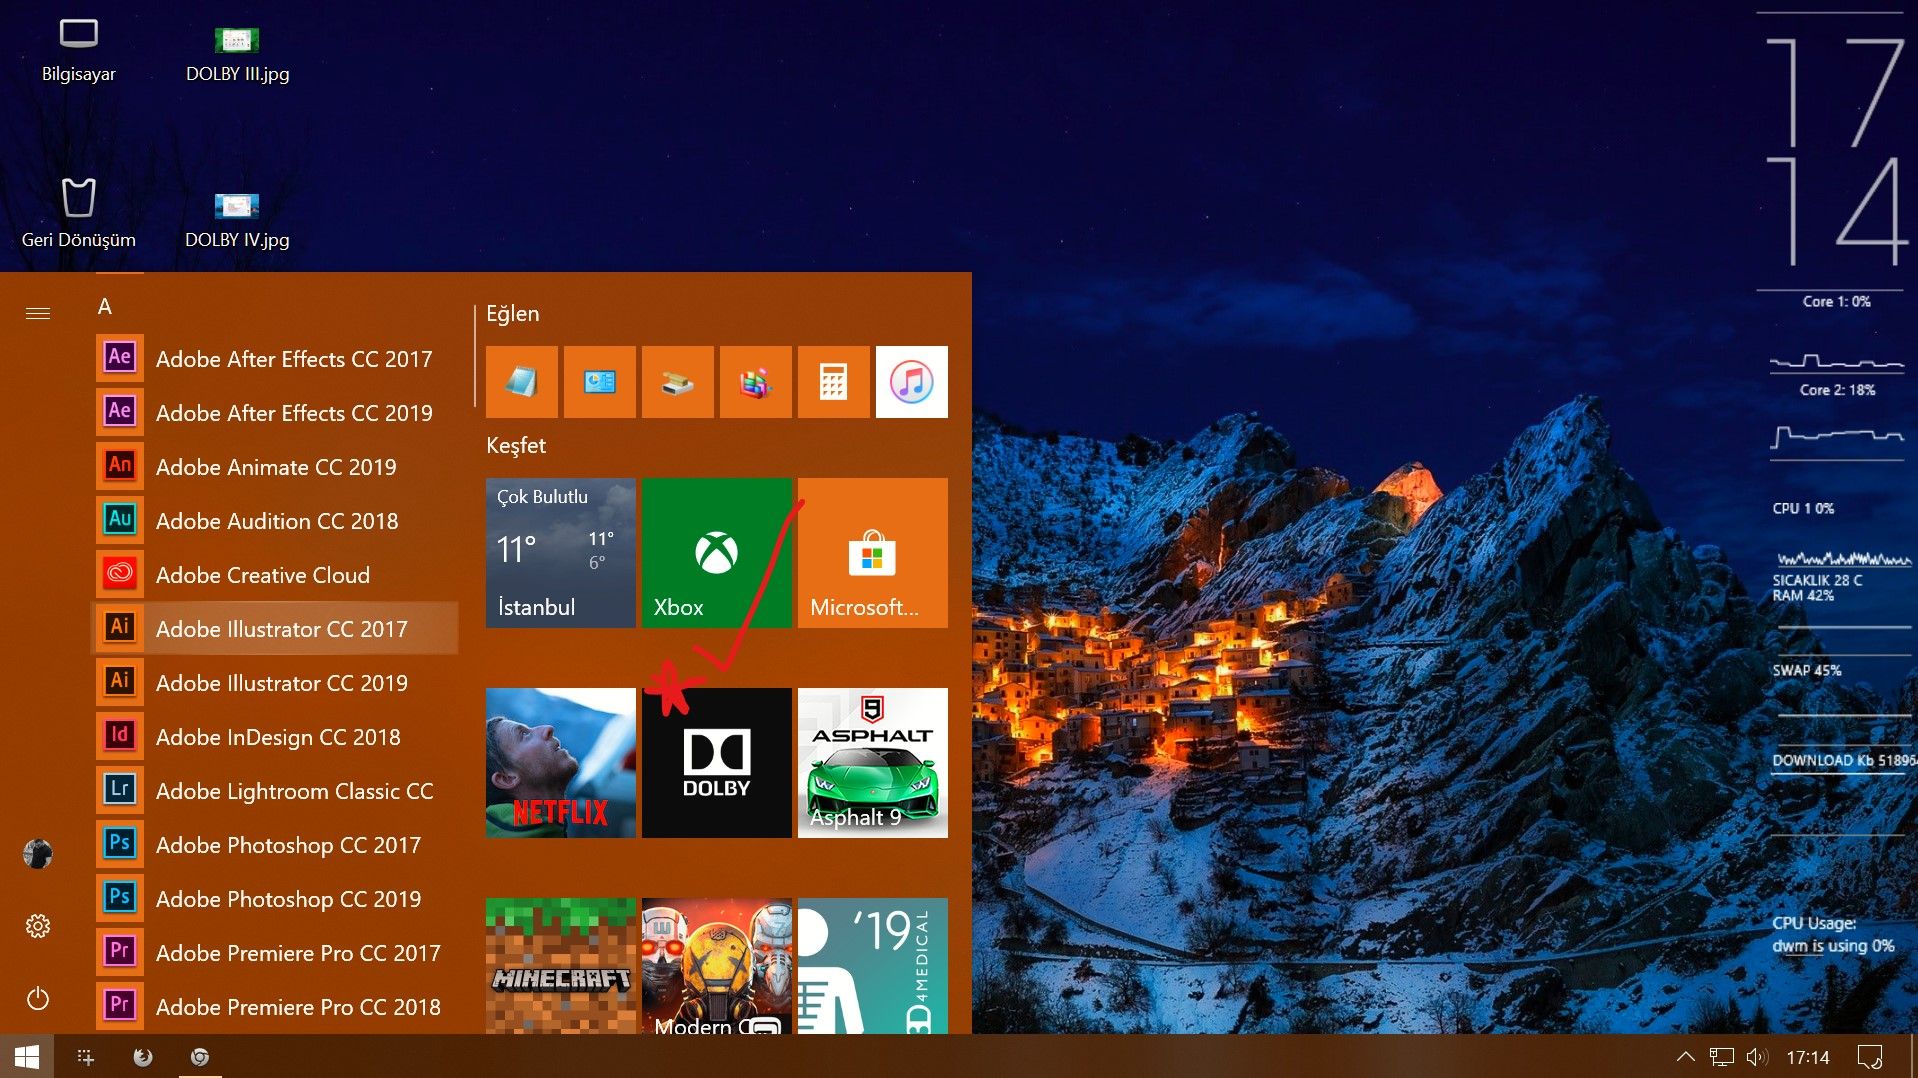The width and height of the screenshot is (1918, 1078).
Task: Launch Firefox from the taskbar
Action: pos(143,1057)
